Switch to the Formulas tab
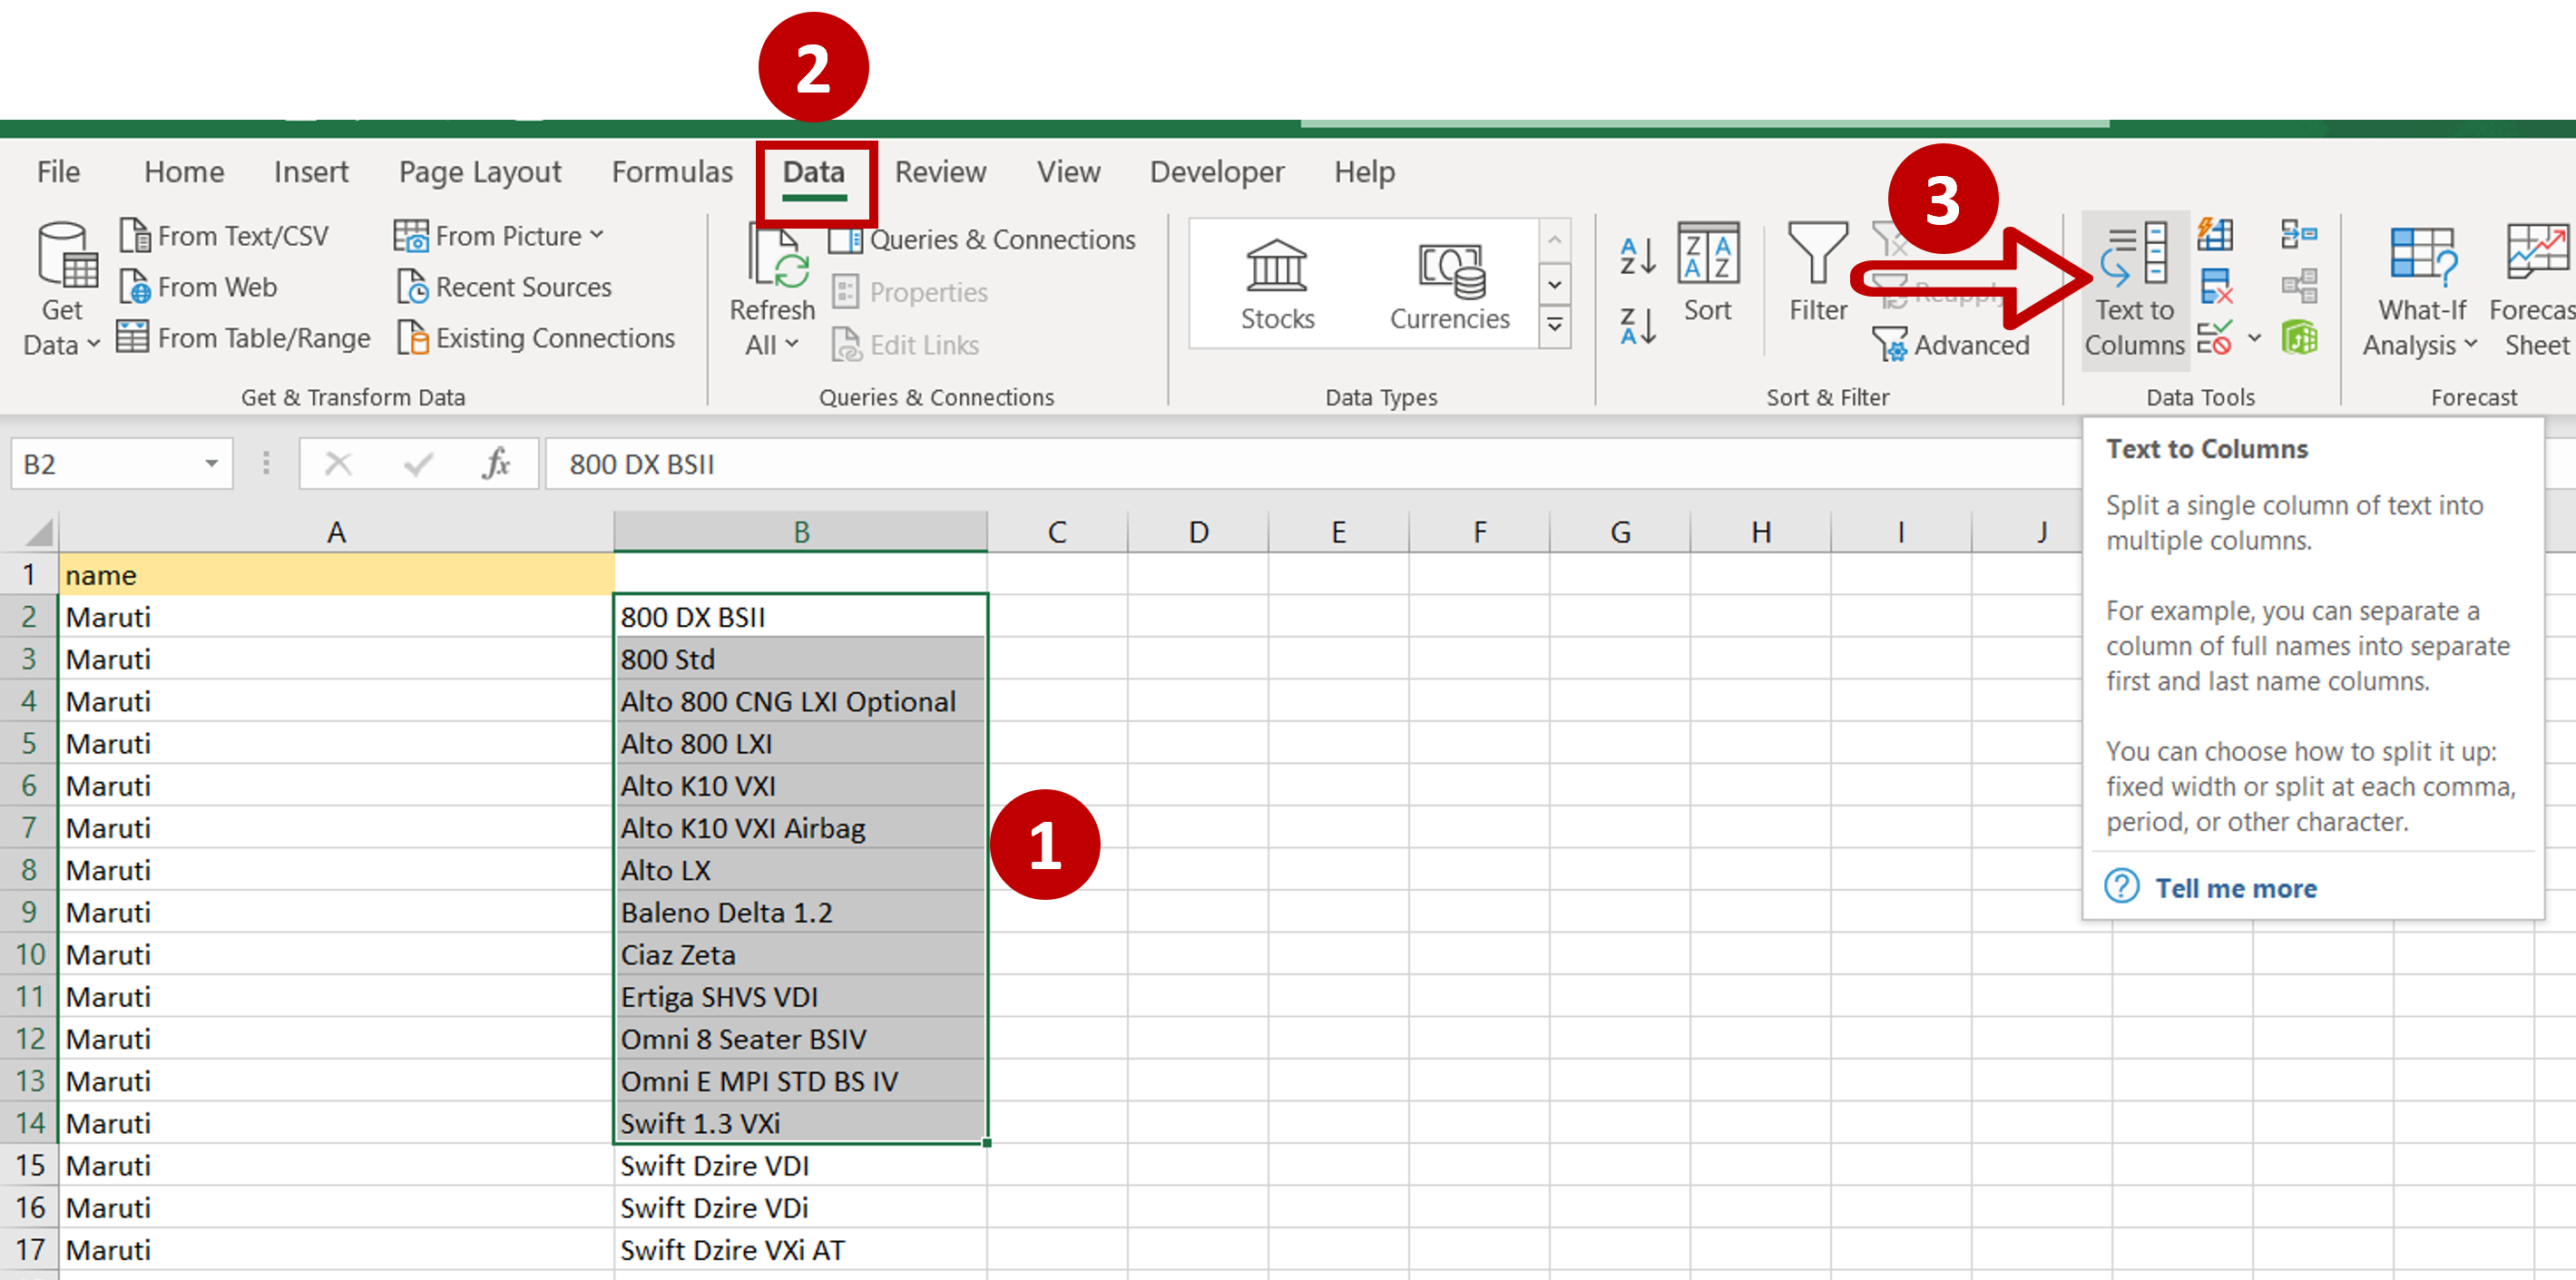This screenshot has height=1280, width=2576. [x=672, y=172]
